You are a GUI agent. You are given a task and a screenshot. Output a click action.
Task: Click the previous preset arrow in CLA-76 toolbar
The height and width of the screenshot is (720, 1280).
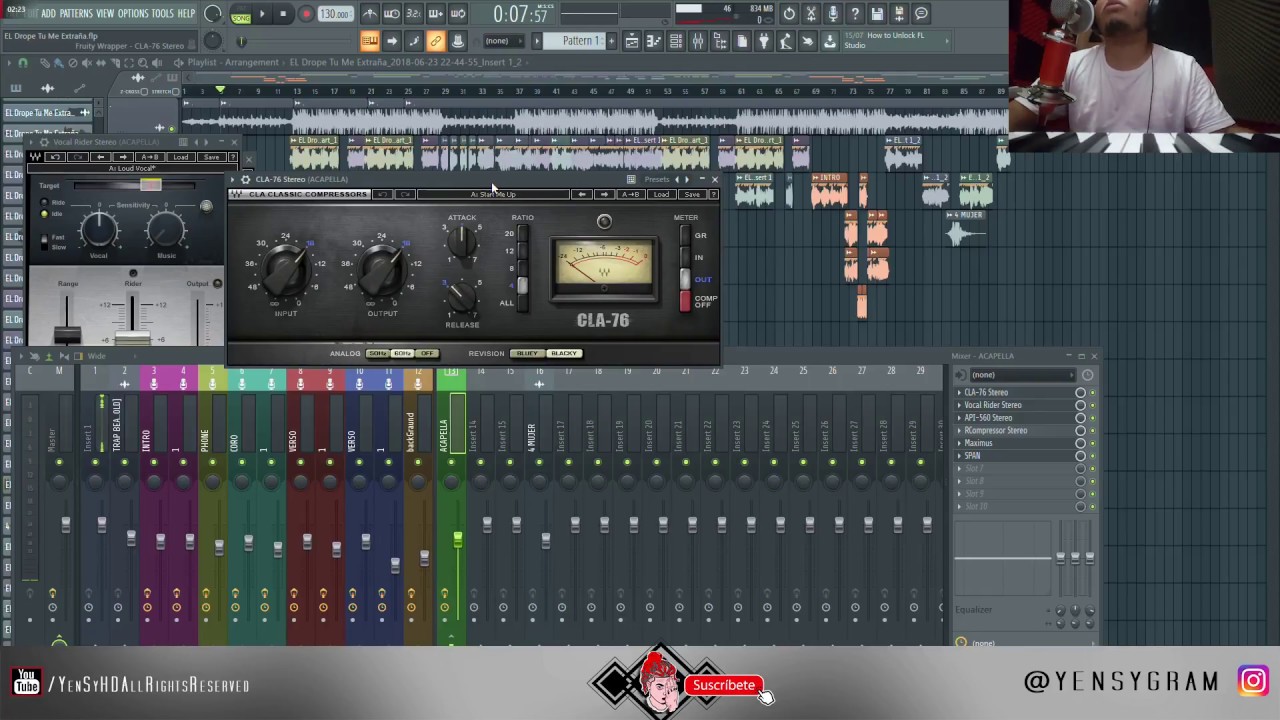pos(583,194)
